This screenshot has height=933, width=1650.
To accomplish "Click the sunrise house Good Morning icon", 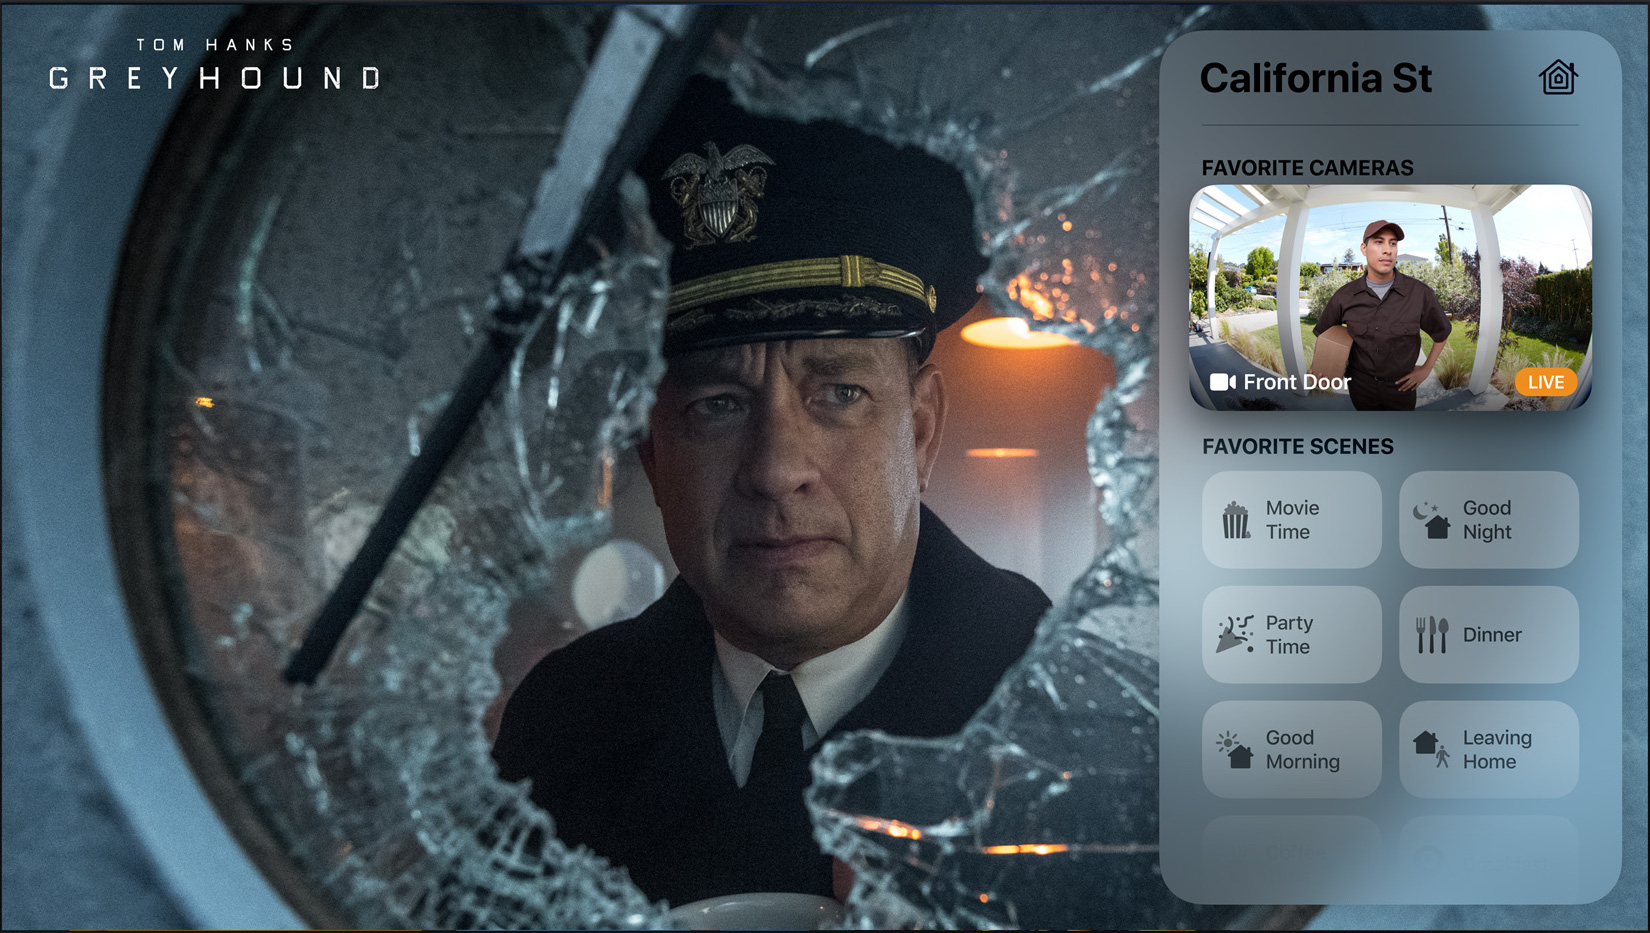I will tap(1235, 749).
